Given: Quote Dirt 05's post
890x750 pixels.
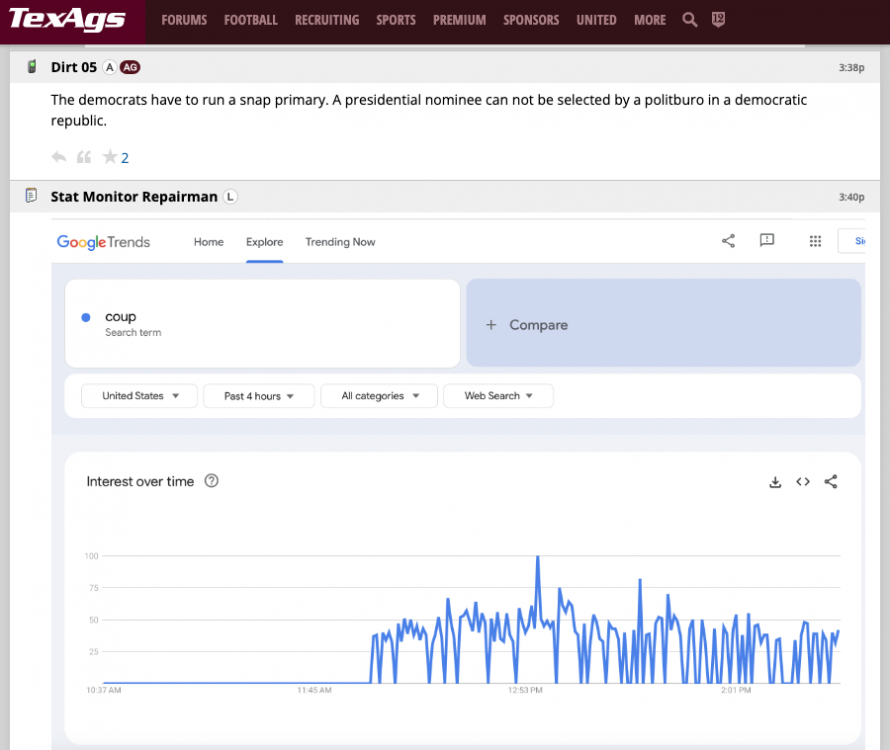Looking at the screenshot, I should (x=84, y=157).
